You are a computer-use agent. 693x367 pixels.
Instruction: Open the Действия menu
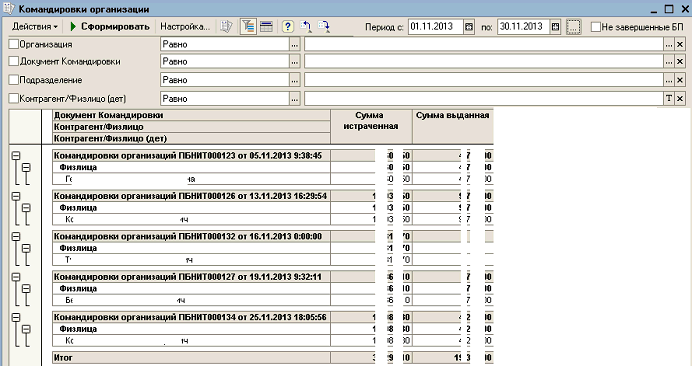pyautogui.click(x=34, y=27)
